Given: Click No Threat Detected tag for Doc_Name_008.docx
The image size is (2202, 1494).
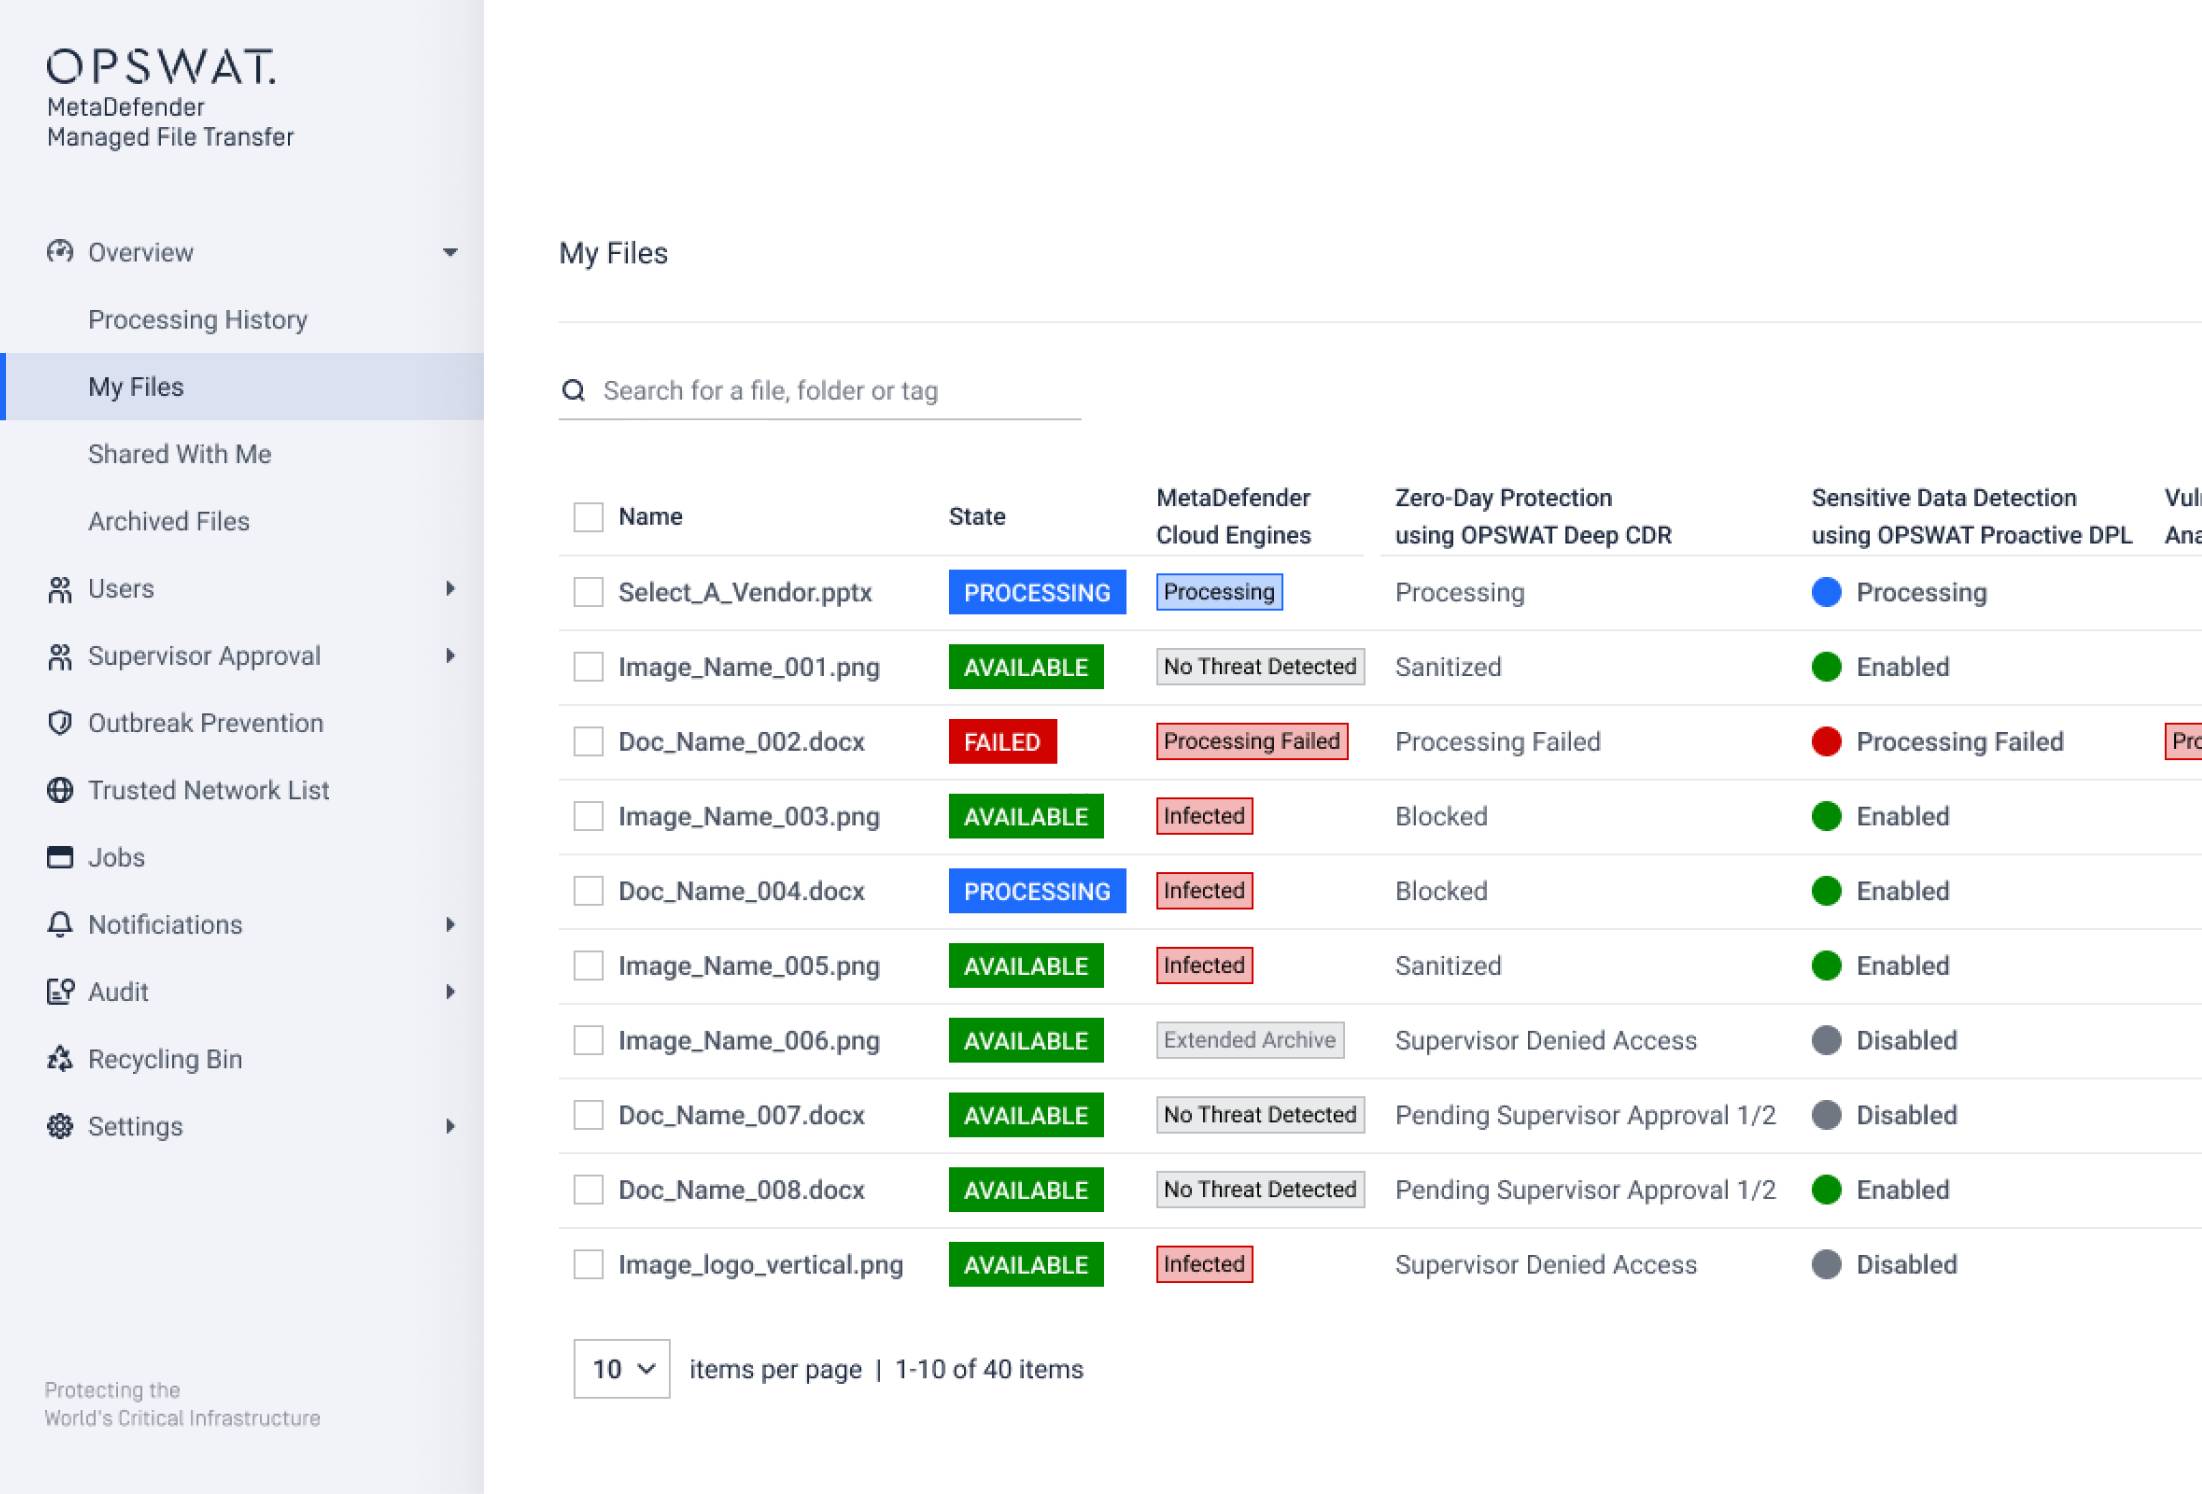Looking at the screenshot, I should point(1260,1189).
